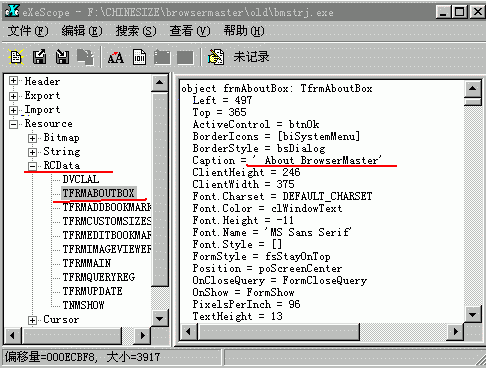Image resolution: width=486 pixels, height=368 pixels.
Task: Click the Export save toolbar icon
Action: [x=39, y=57]
